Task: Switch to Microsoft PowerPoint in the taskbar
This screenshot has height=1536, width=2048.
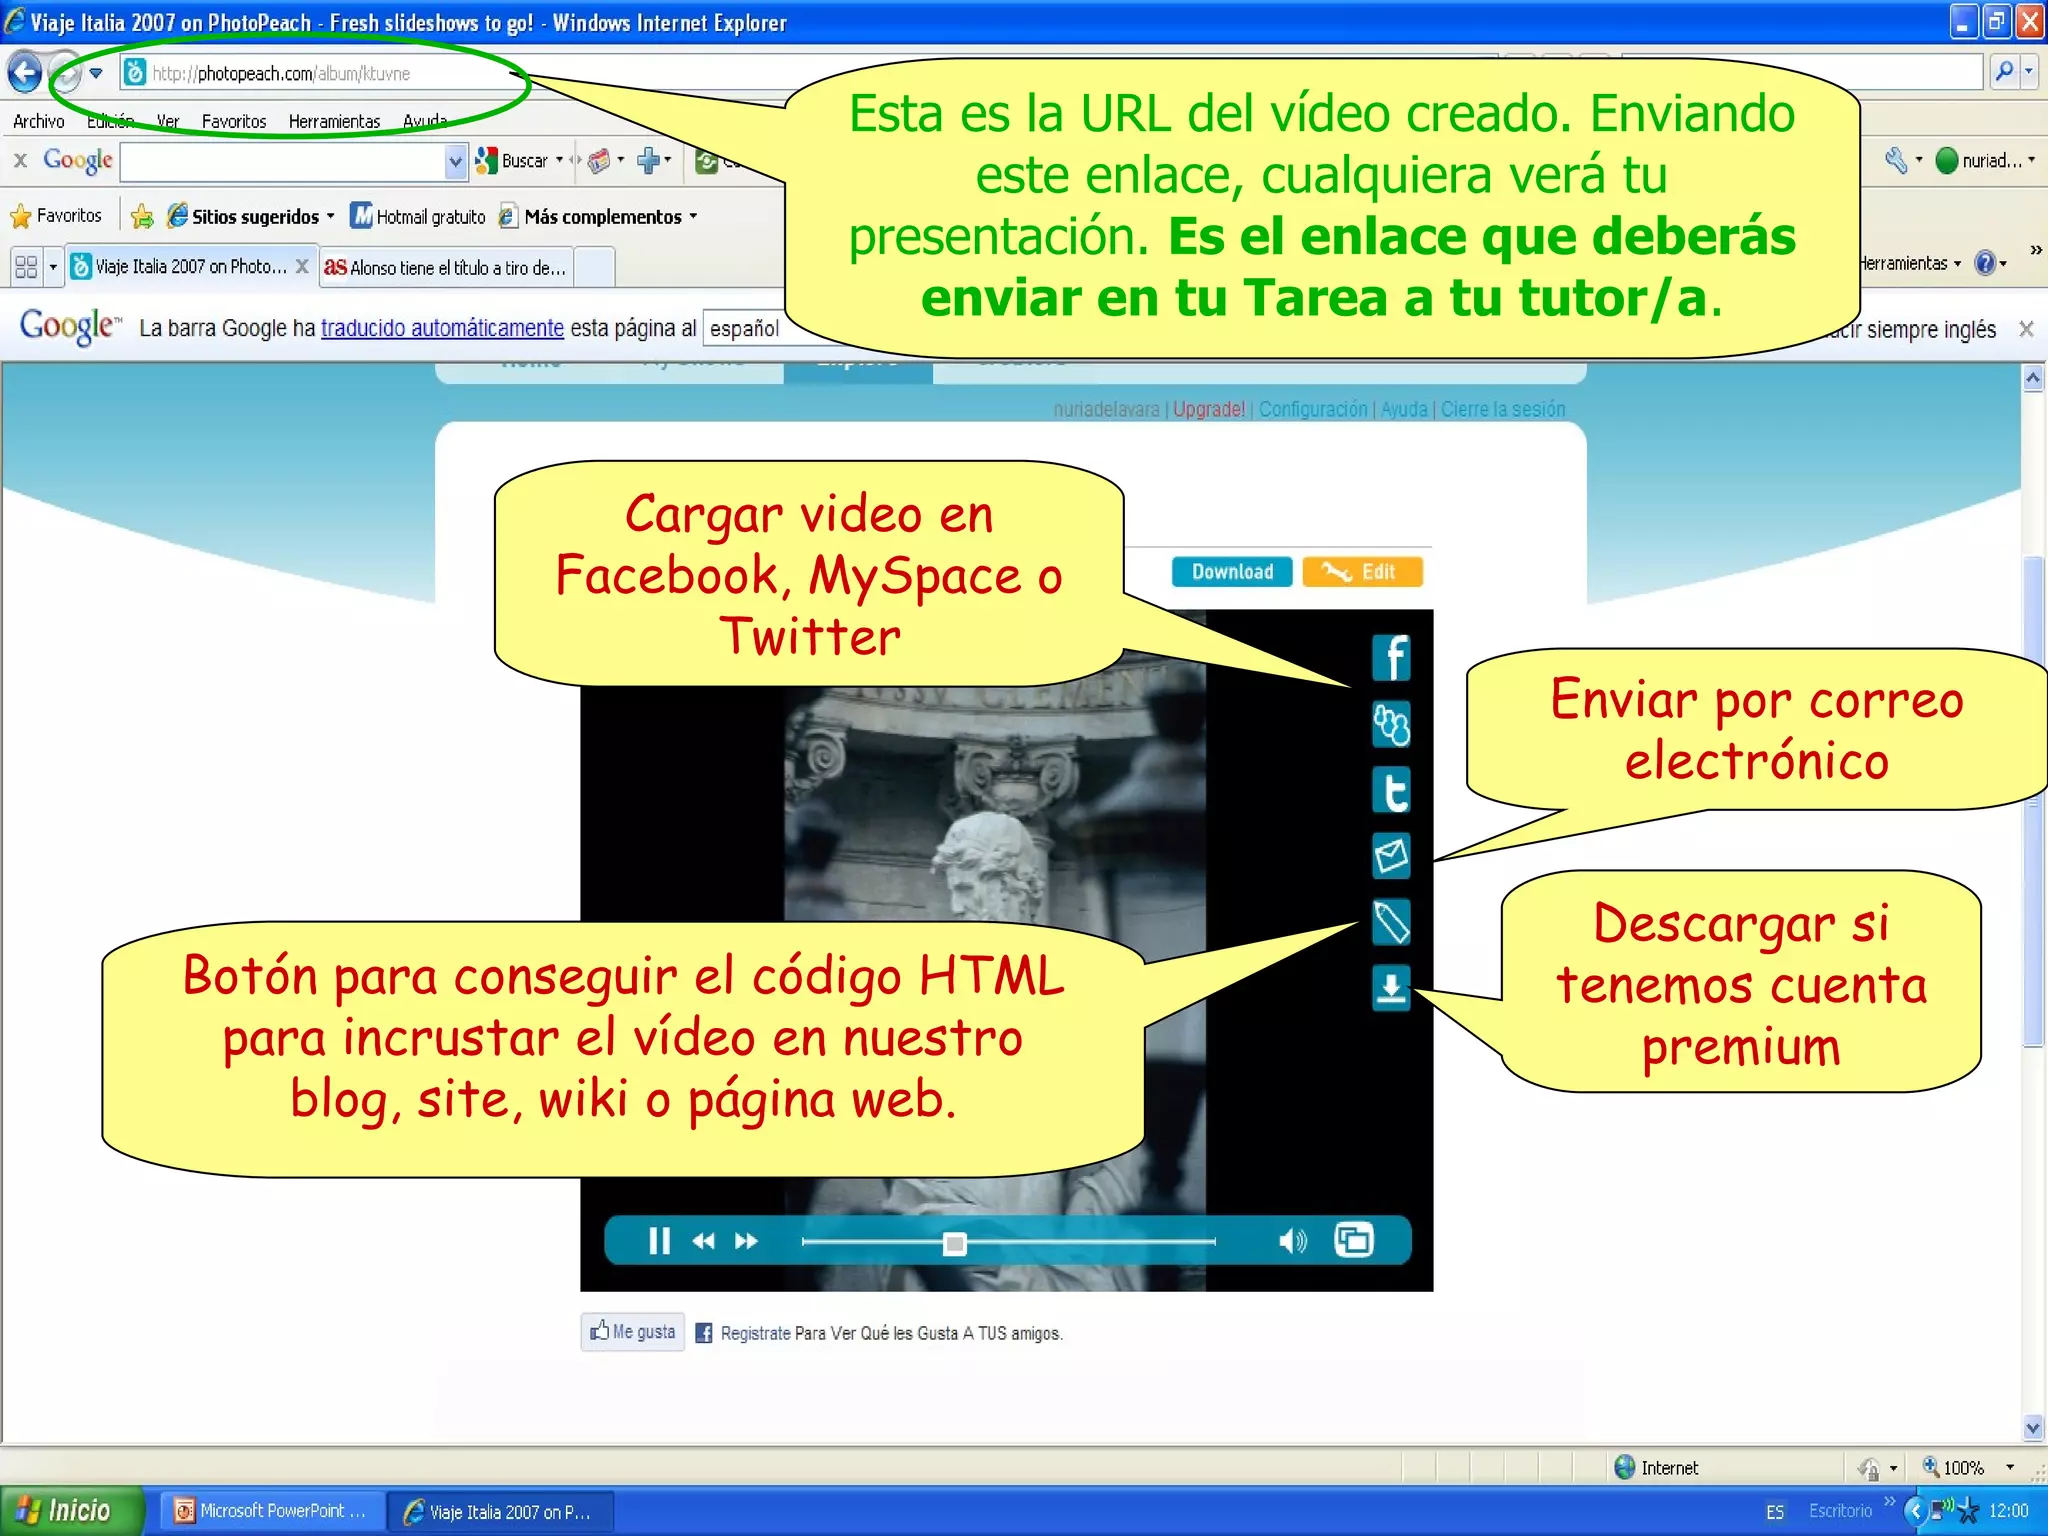Action: (x=272, y=1511)
